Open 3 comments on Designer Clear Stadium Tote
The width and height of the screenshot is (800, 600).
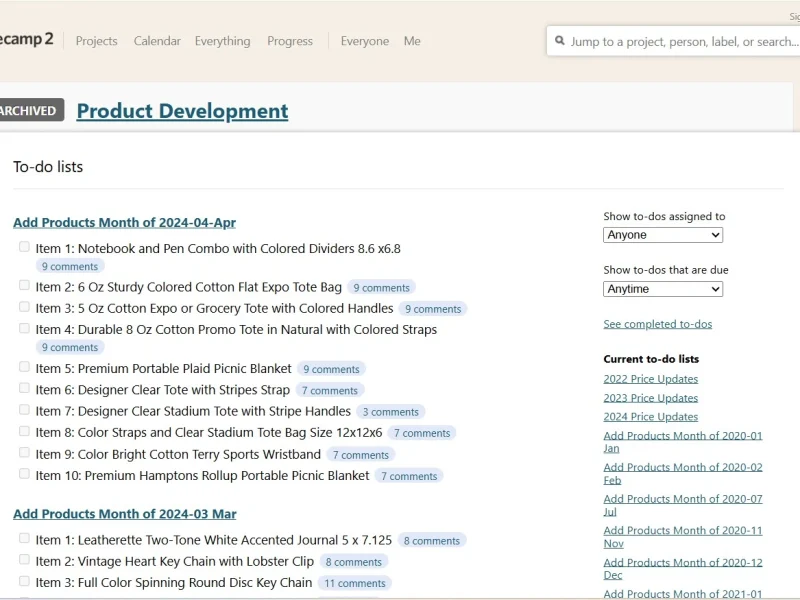point(391,412)
